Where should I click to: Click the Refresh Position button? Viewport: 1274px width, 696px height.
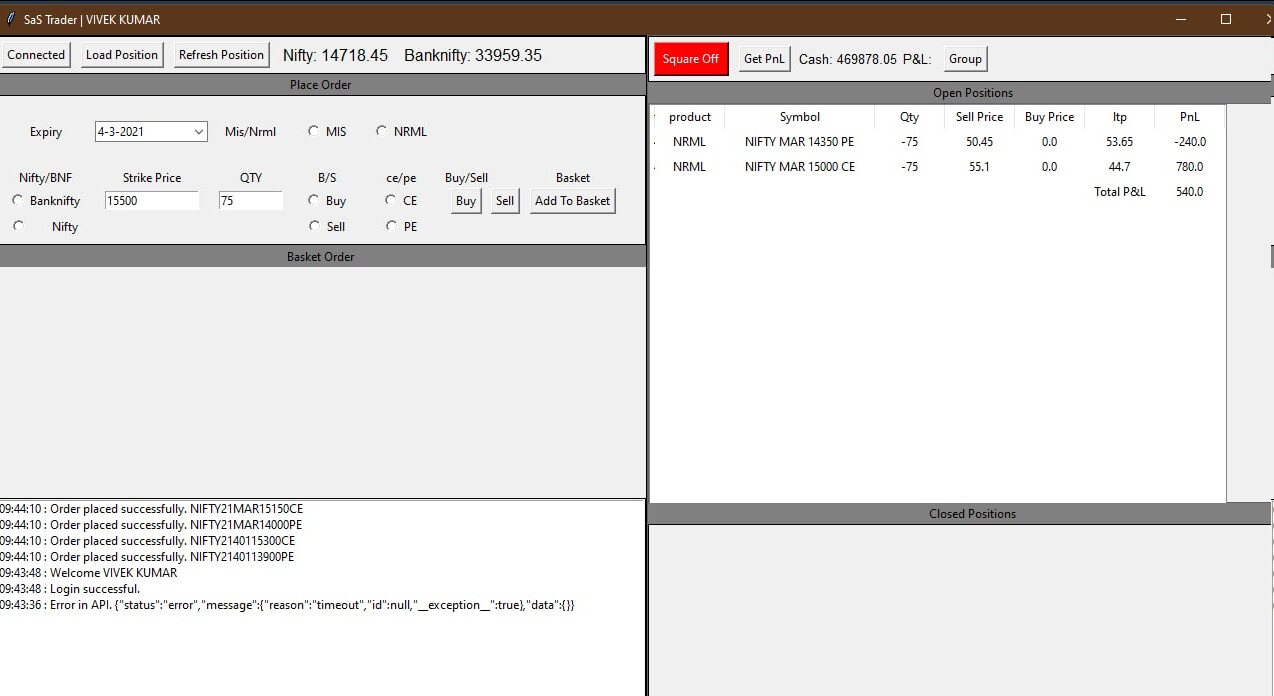221,55
